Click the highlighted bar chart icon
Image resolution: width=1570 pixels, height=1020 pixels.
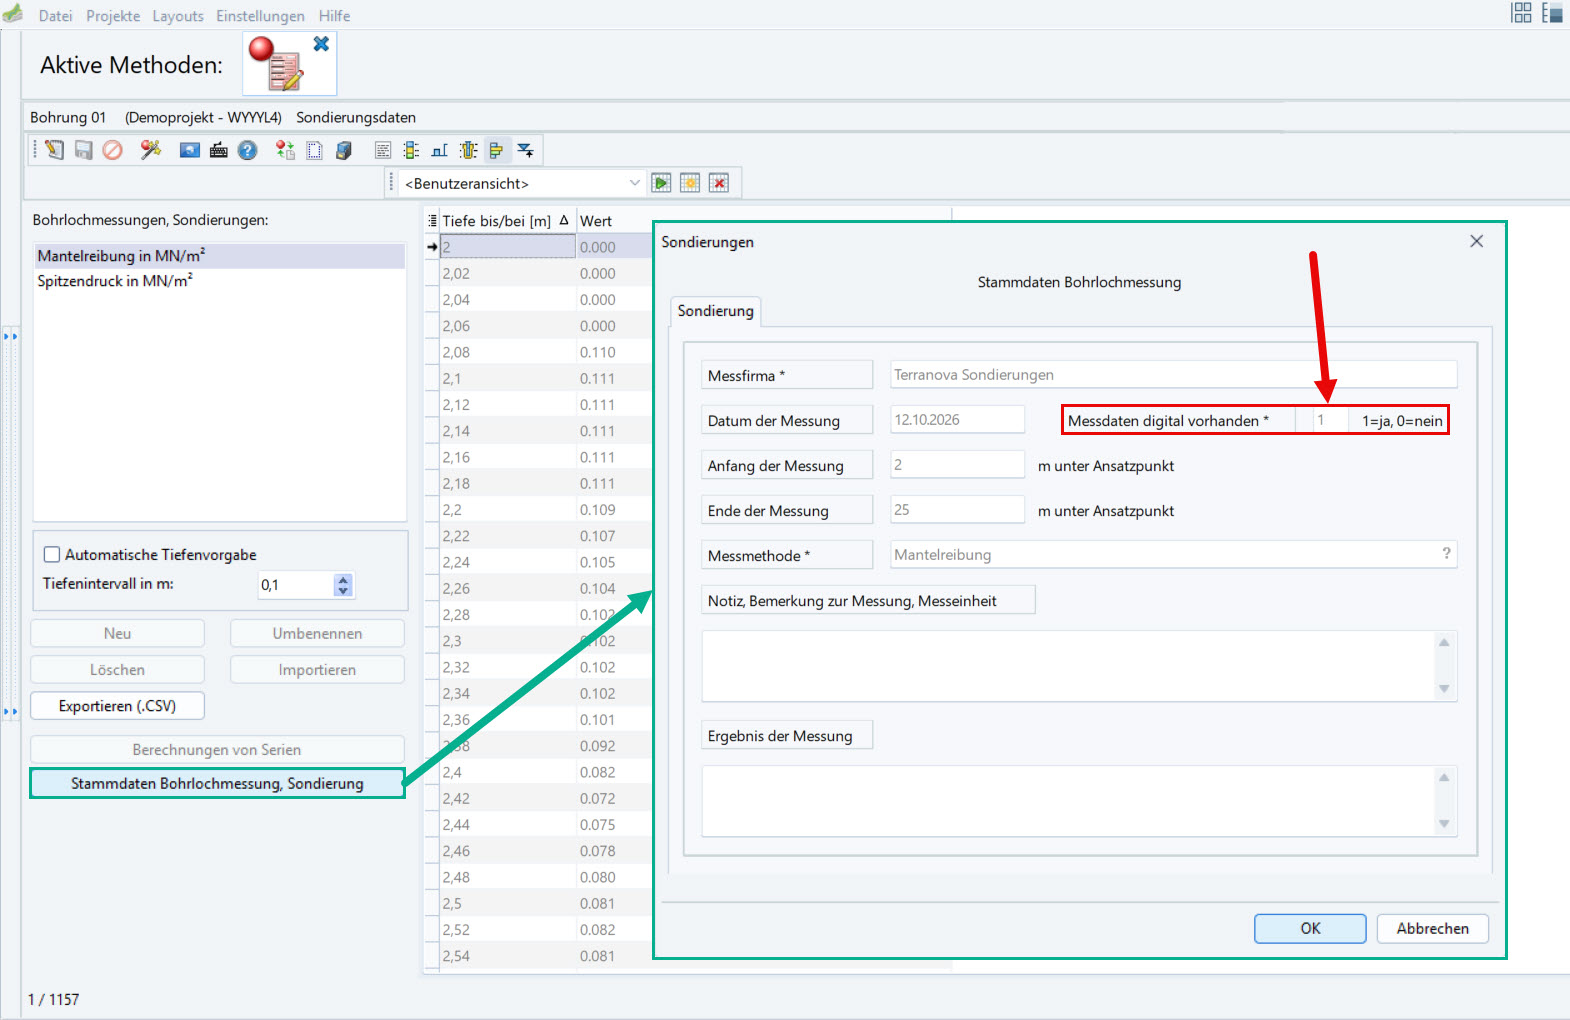click(497, 150)
